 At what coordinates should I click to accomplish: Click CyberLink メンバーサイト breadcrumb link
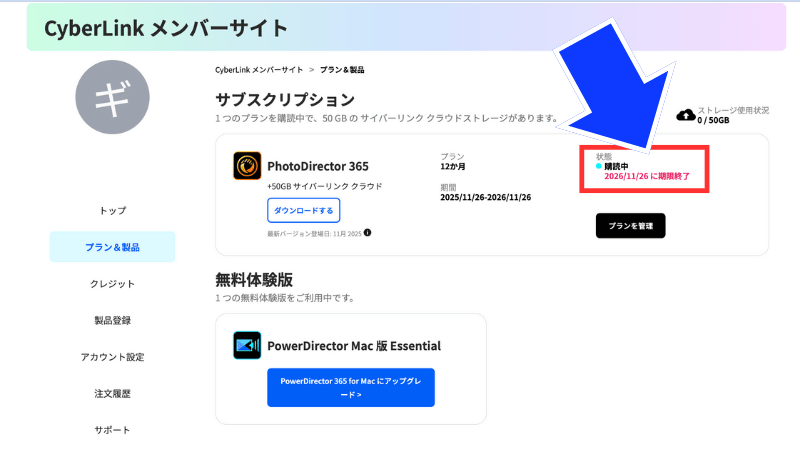(259, 70)
